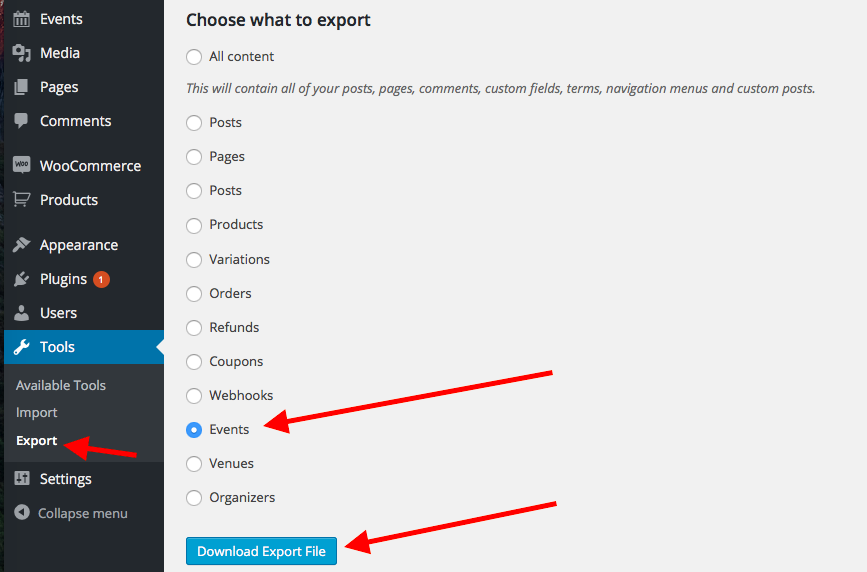The width and height of the screenshot is (867, 572).
Task: Click the Appearance paintbrush icon
Action: coord(21,245)
